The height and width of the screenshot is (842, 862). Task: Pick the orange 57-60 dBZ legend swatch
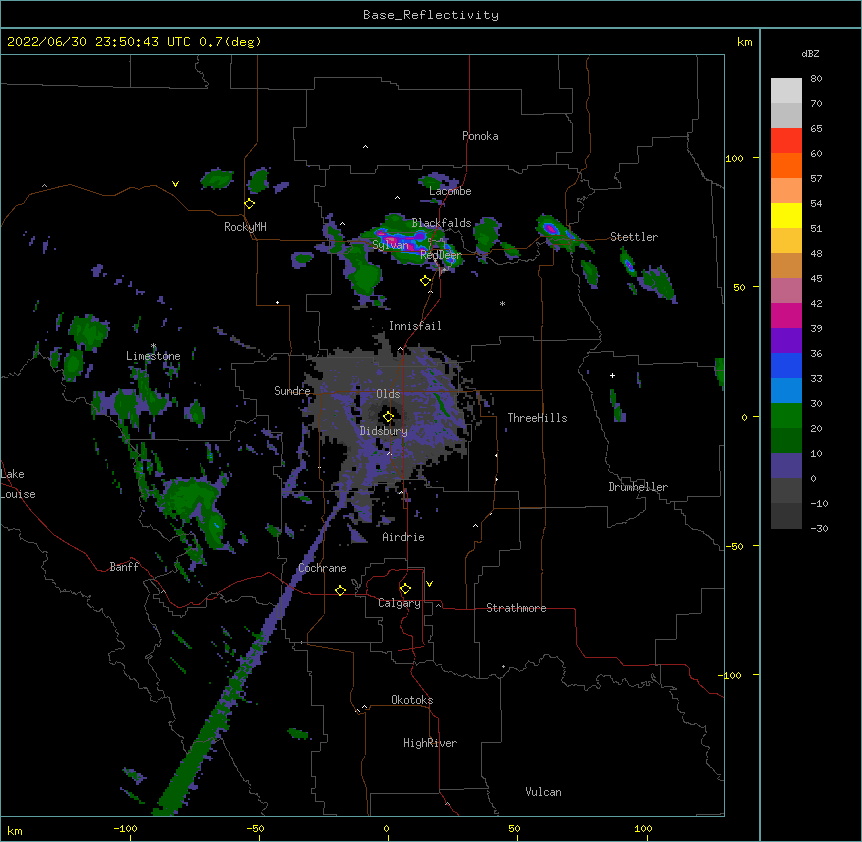[786, 165]
